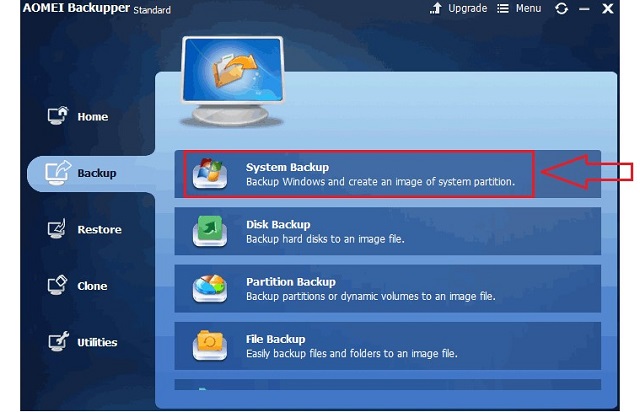This screenshot has height=412, width=640.
Task: Minimize the AOMEI Backupper window
Action: point(584,9)
